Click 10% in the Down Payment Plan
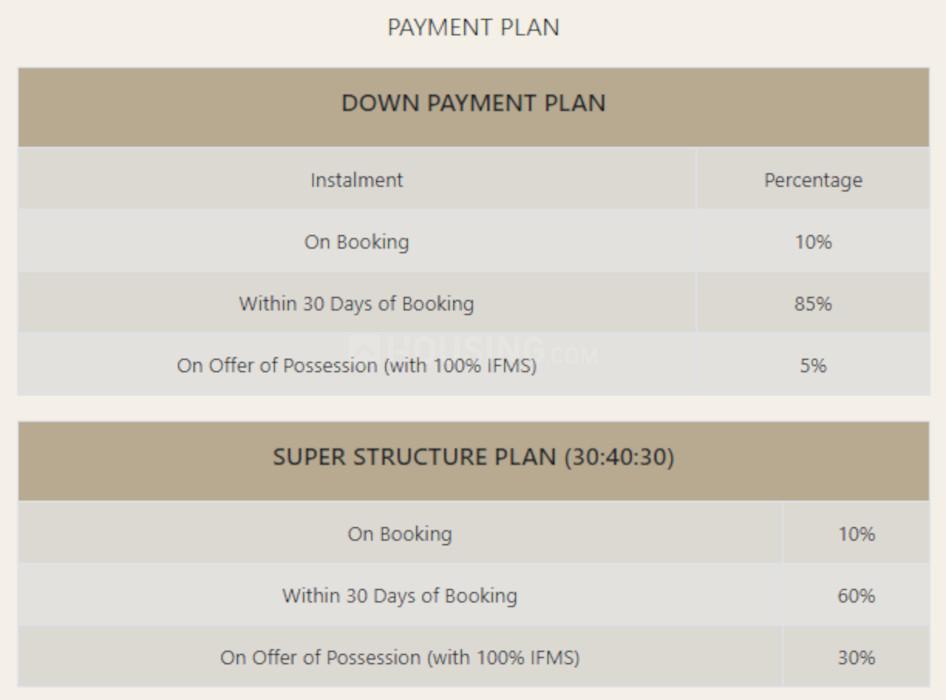Image resolution: width=946 pixels, height=700 pixels. 813,242
